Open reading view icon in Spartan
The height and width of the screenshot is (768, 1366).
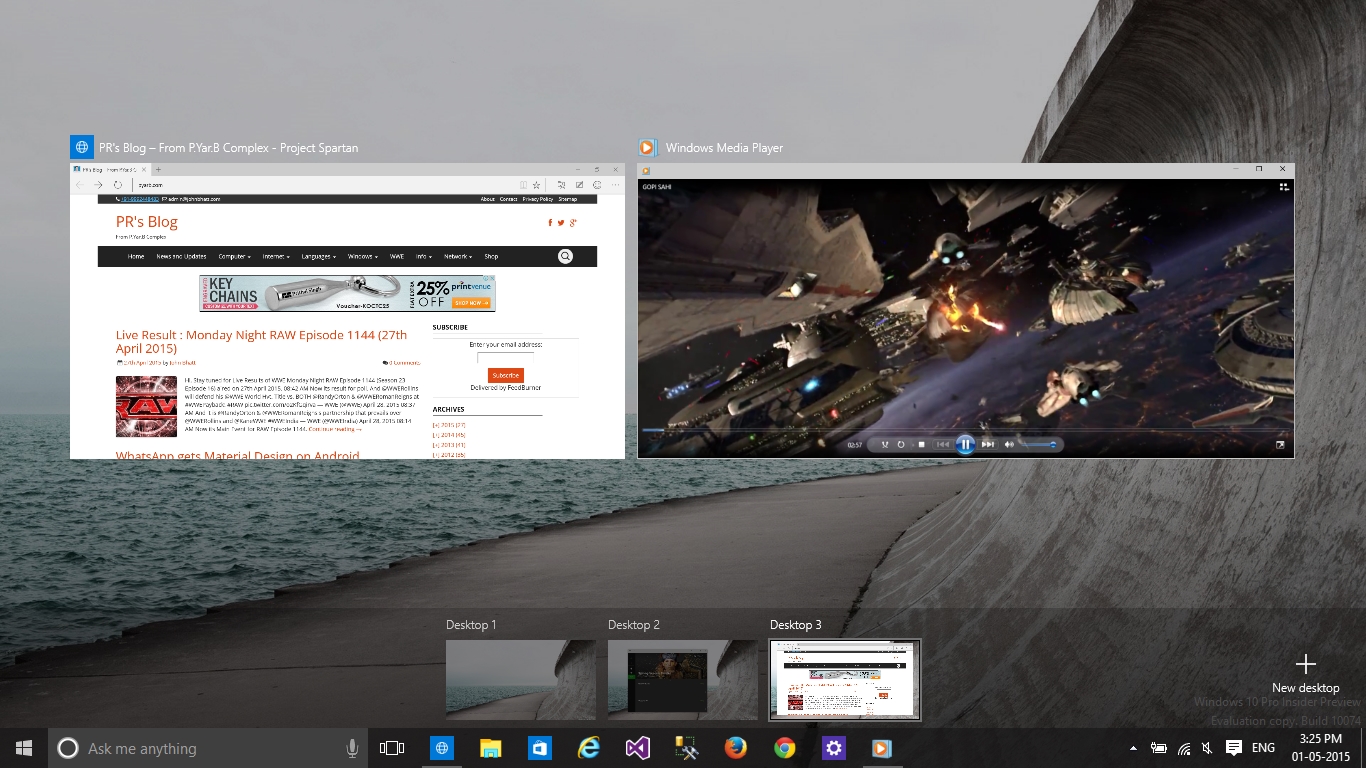click(x=523, y=185)
